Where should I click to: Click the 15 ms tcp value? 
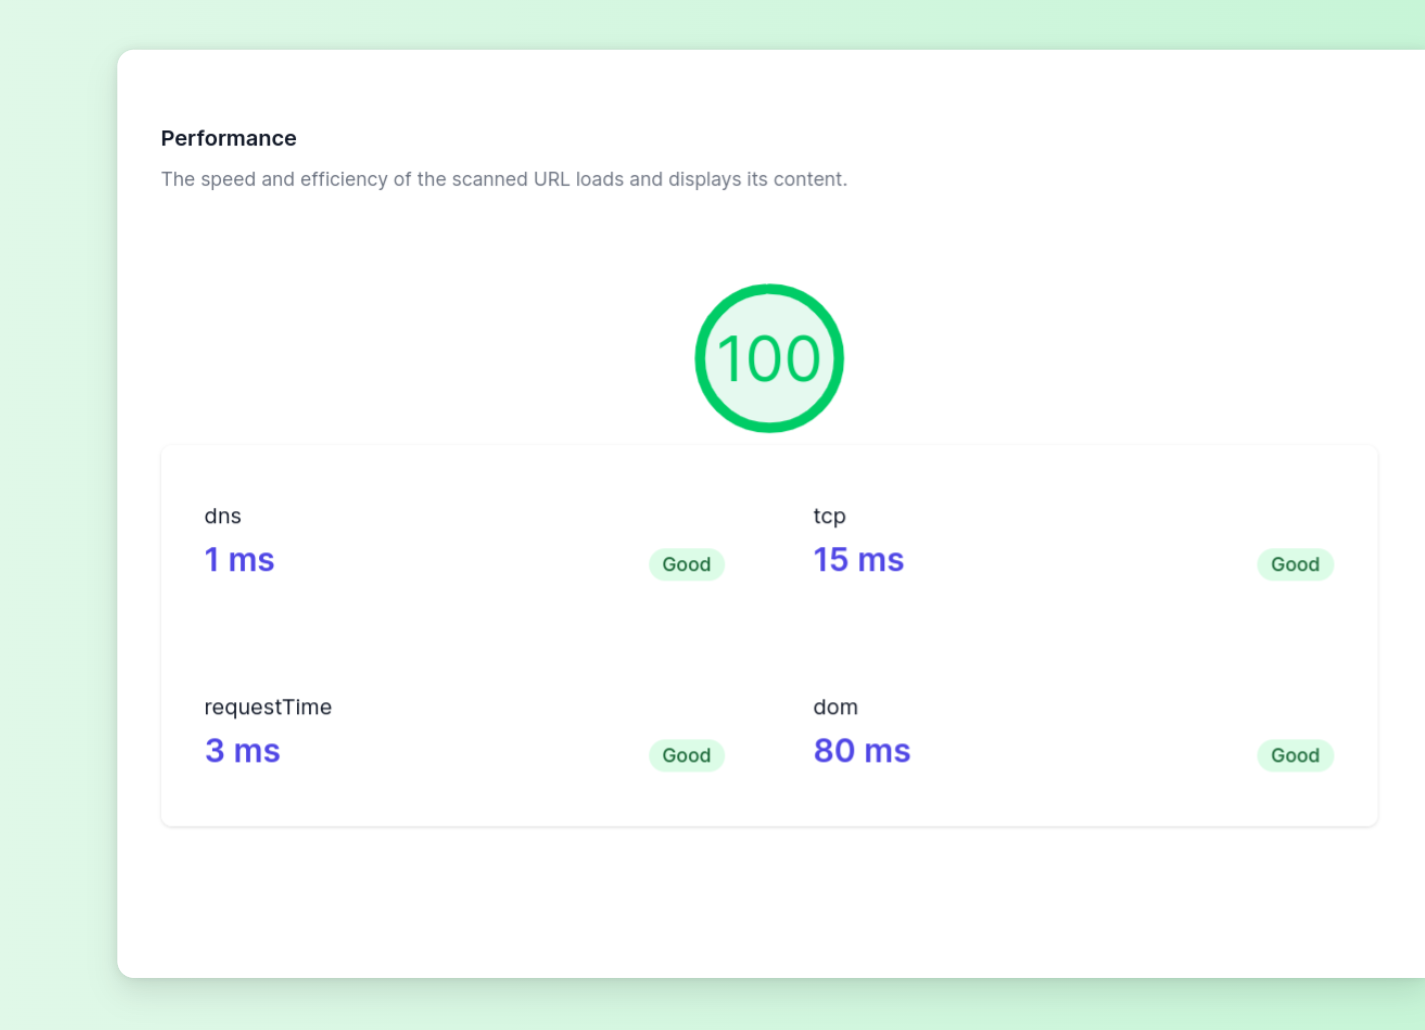coord(858,560)
